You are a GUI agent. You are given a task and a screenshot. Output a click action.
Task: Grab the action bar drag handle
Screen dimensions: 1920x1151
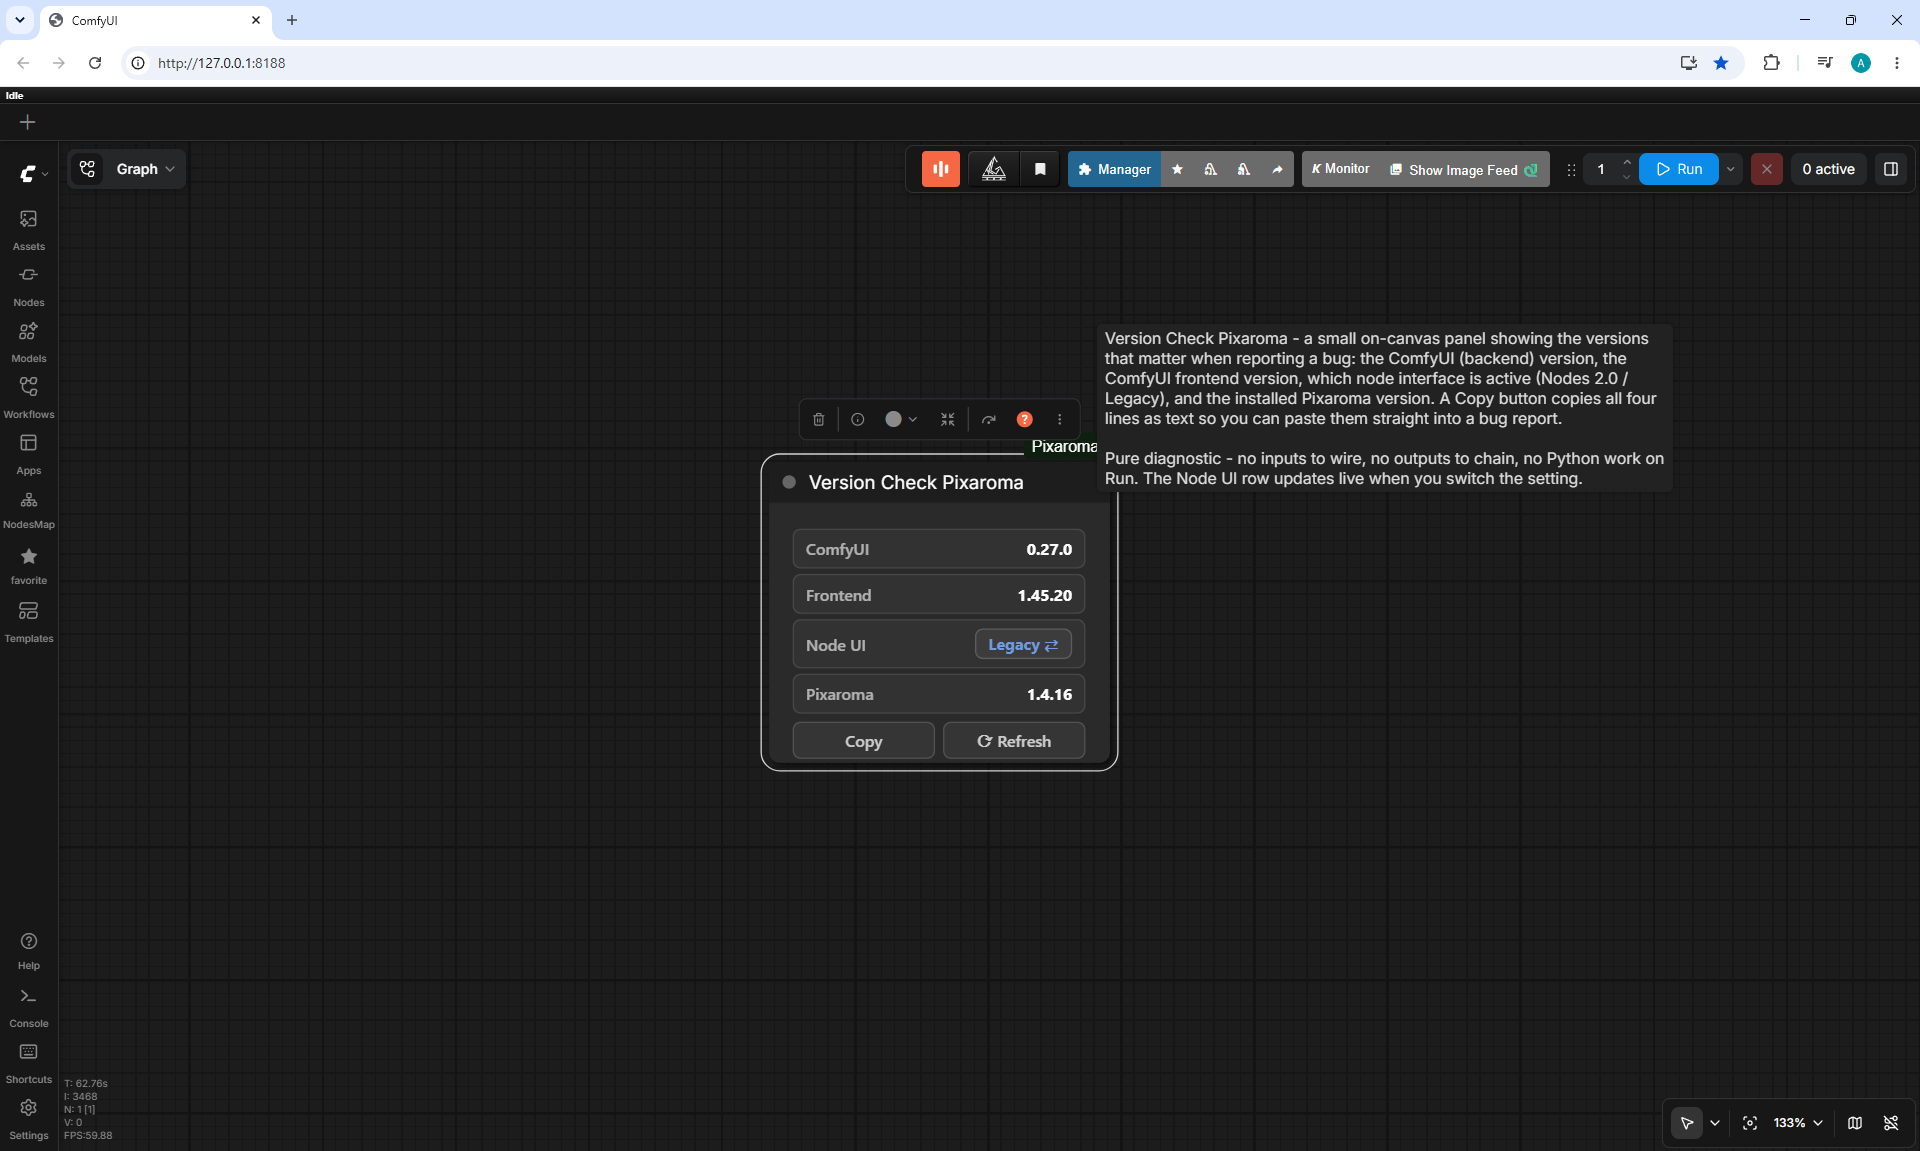[x=1570, y=170]
